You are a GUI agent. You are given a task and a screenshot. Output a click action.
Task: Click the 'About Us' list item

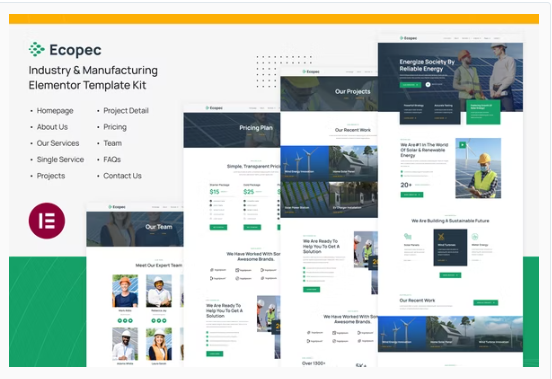(x=52, y=127)
